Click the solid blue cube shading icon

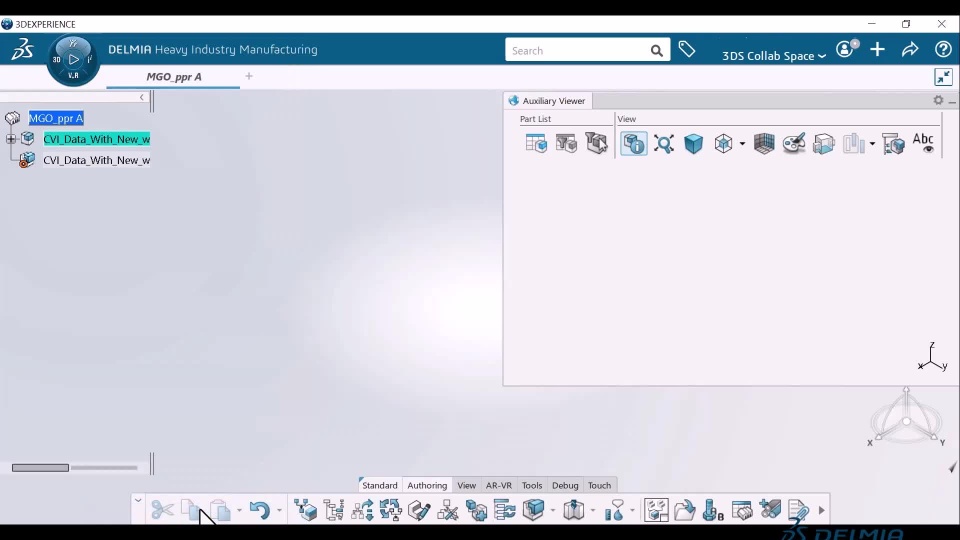[694, 143]
